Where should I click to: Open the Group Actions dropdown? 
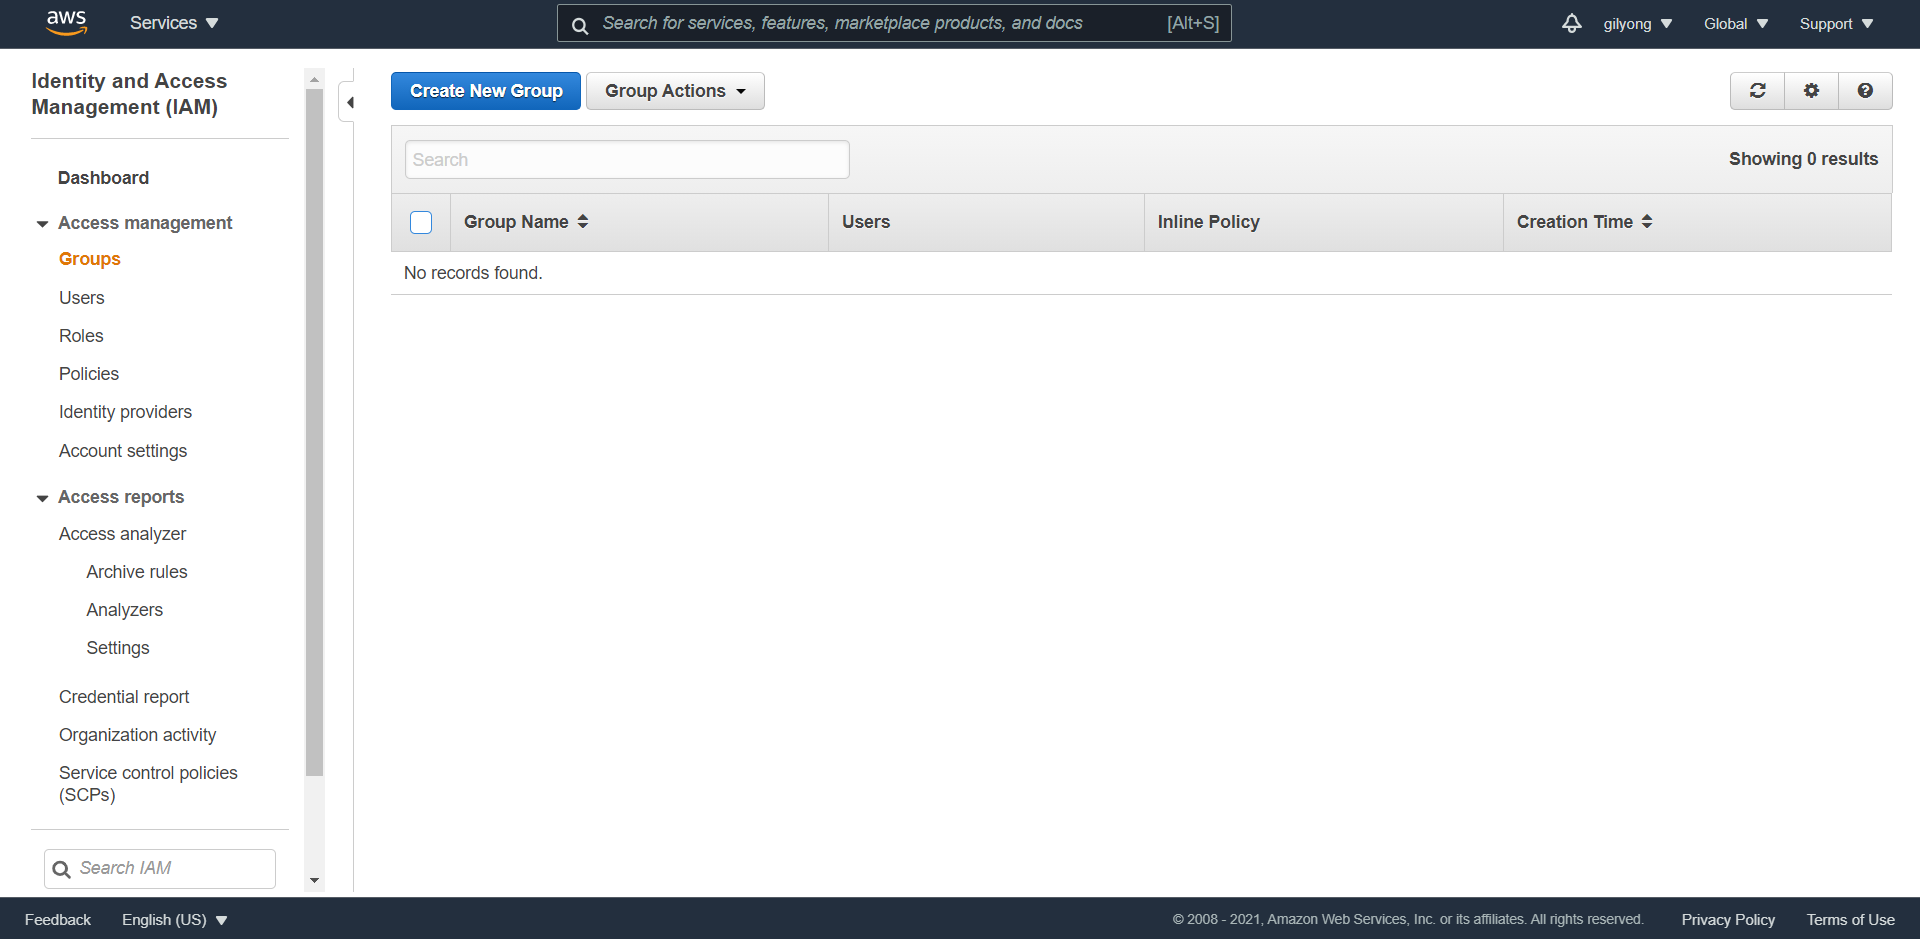click(675, 91)
